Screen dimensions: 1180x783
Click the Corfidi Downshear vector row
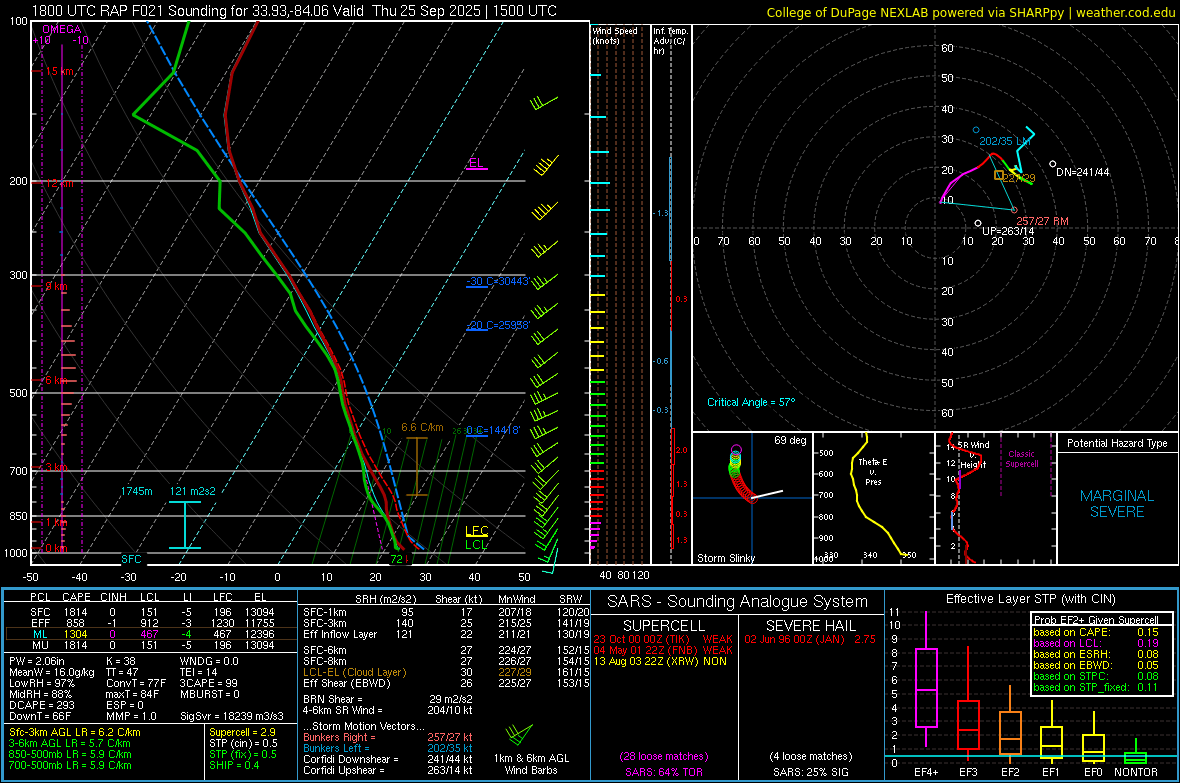[388, 760]
